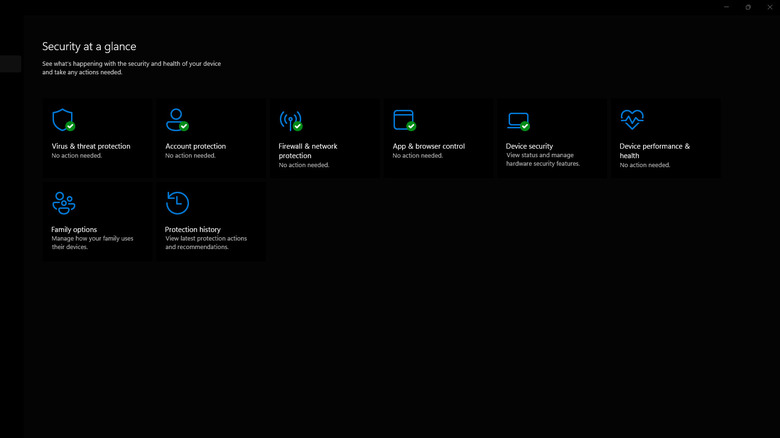Open the Device security title text
This screenshot has width=780, height=438.
pyautogui.click(x=529, y=146)
